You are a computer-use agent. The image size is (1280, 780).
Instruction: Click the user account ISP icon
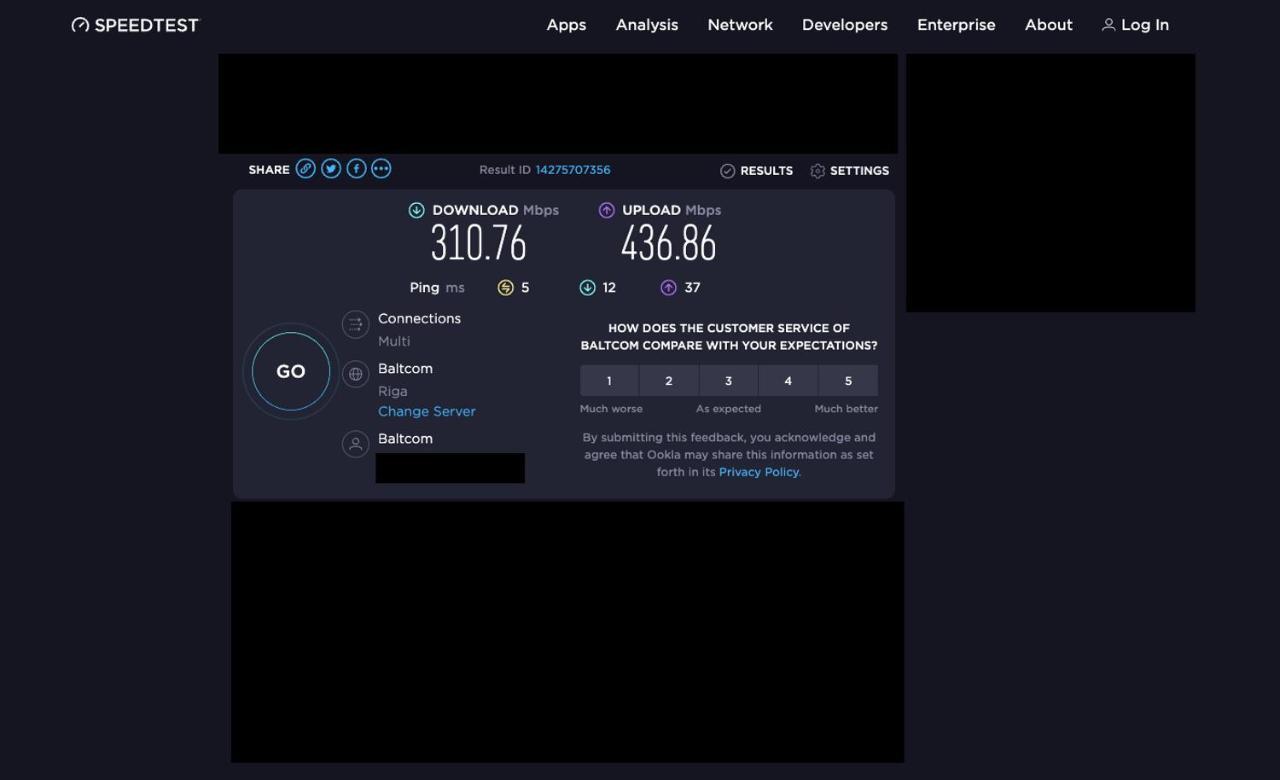pos(355,444)
